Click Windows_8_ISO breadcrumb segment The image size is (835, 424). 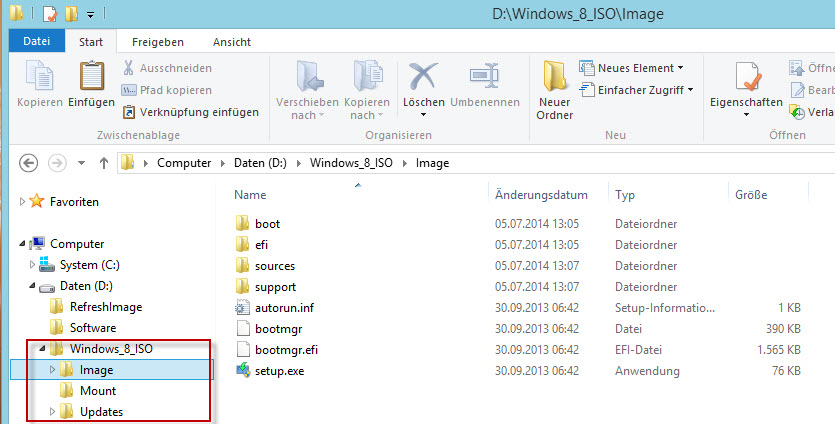(351, 163)
